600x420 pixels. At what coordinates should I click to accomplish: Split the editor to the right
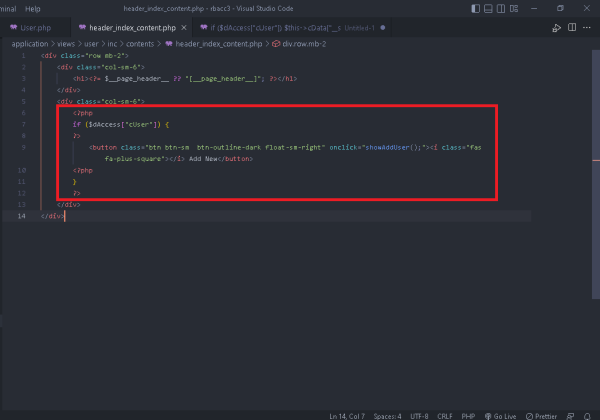pyautogui.click(x=574, y=27)
